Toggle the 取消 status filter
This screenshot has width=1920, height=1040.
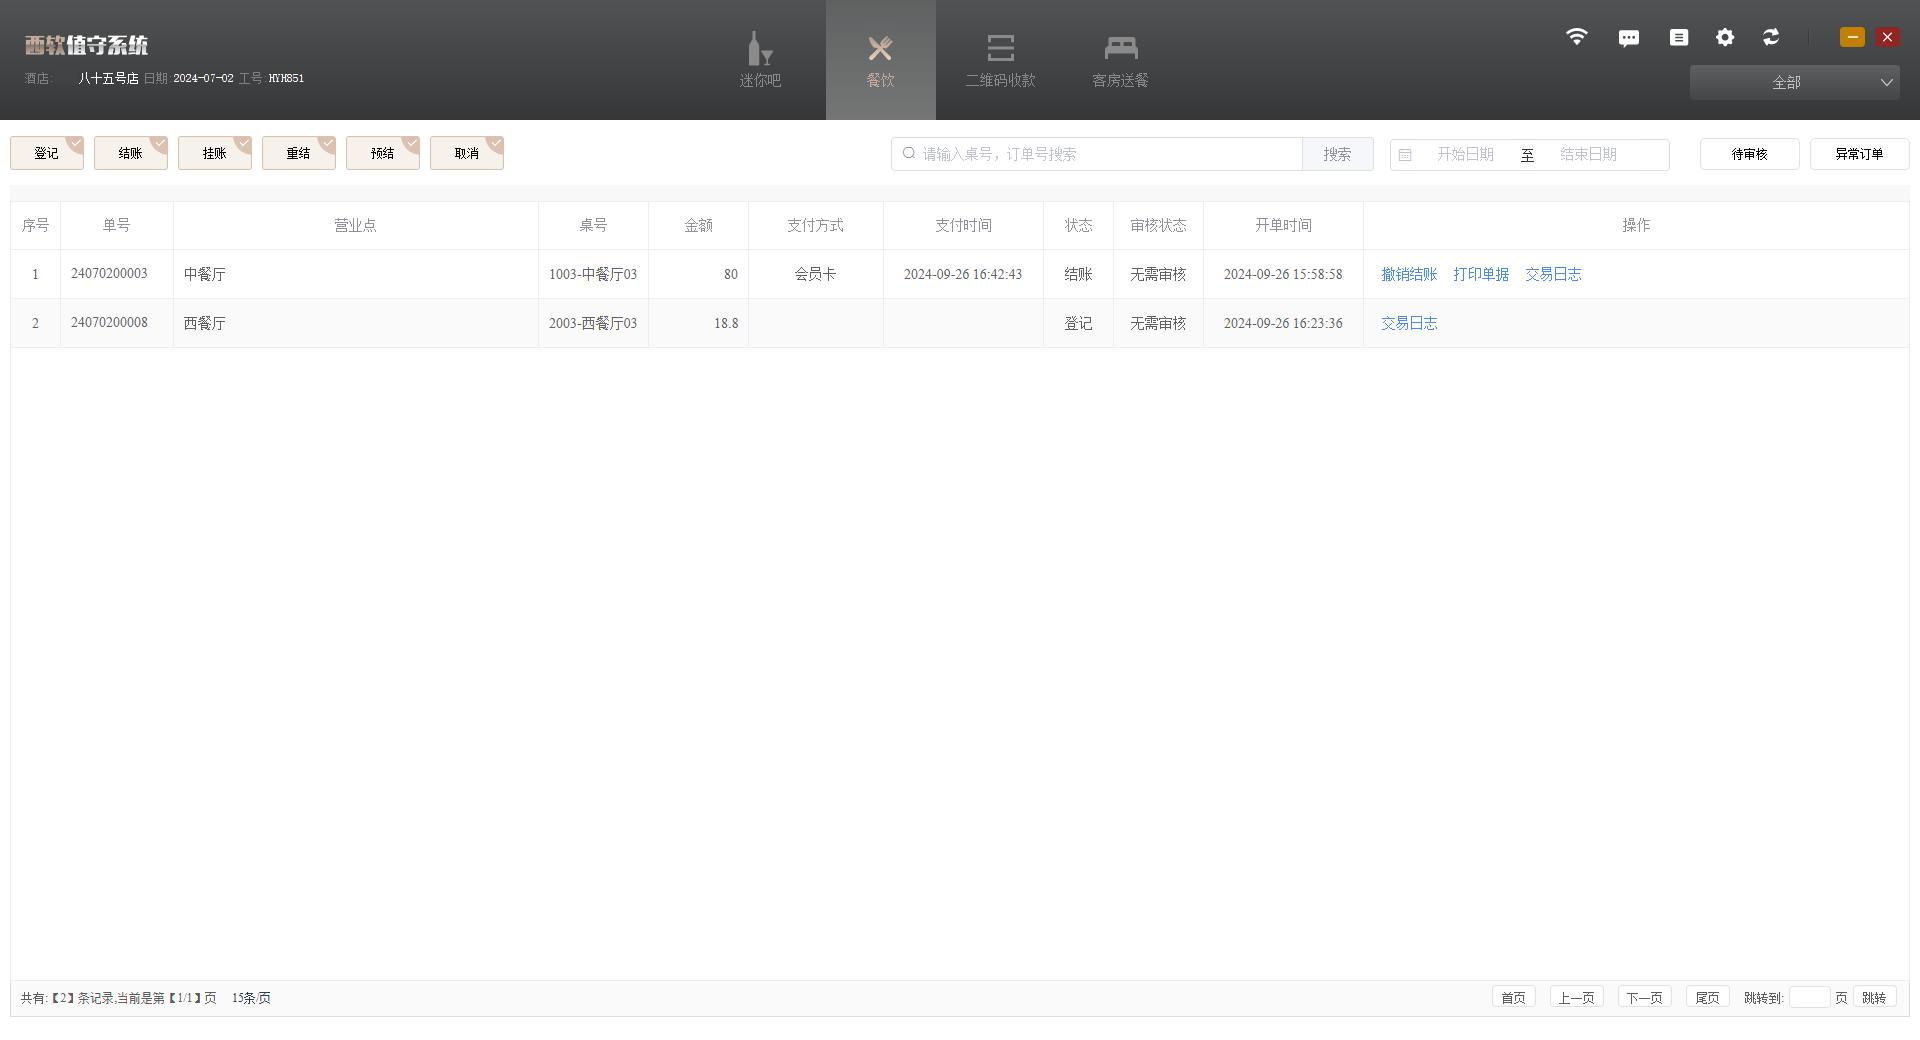click(x=467, y=153)
